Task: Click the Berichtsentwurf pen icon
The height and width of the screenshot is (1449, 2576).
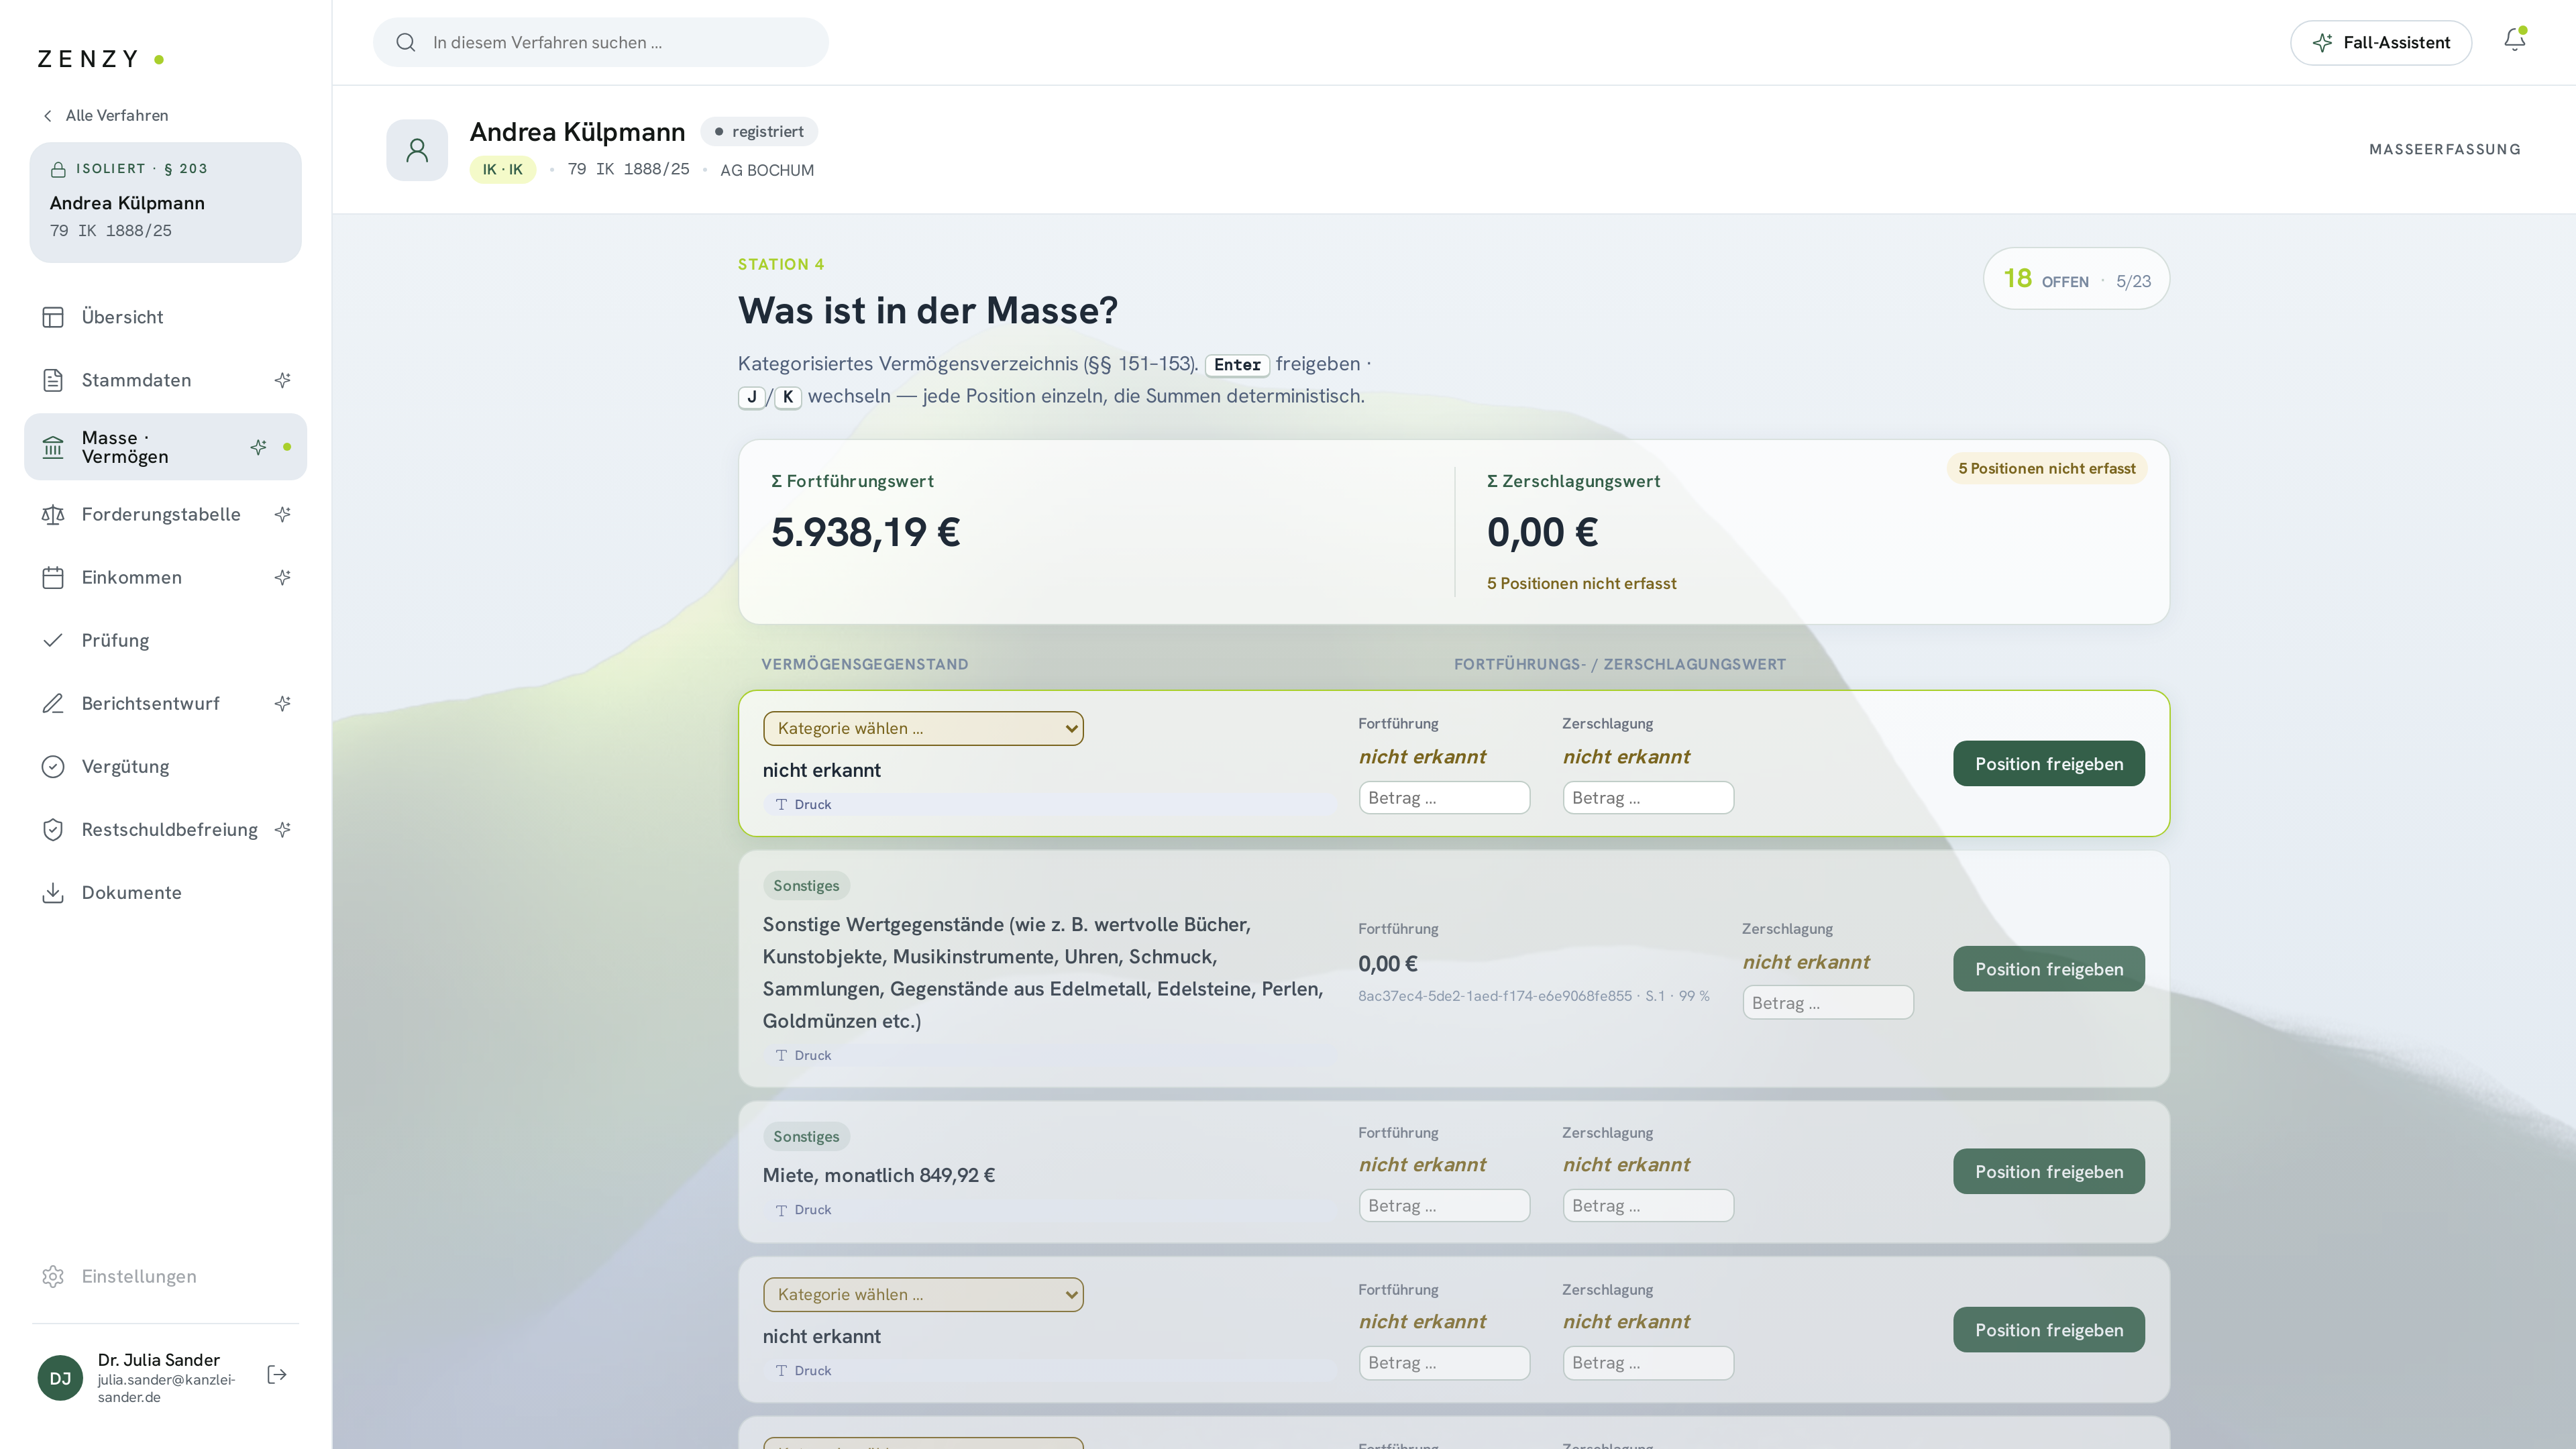Action: click(53, 703)
